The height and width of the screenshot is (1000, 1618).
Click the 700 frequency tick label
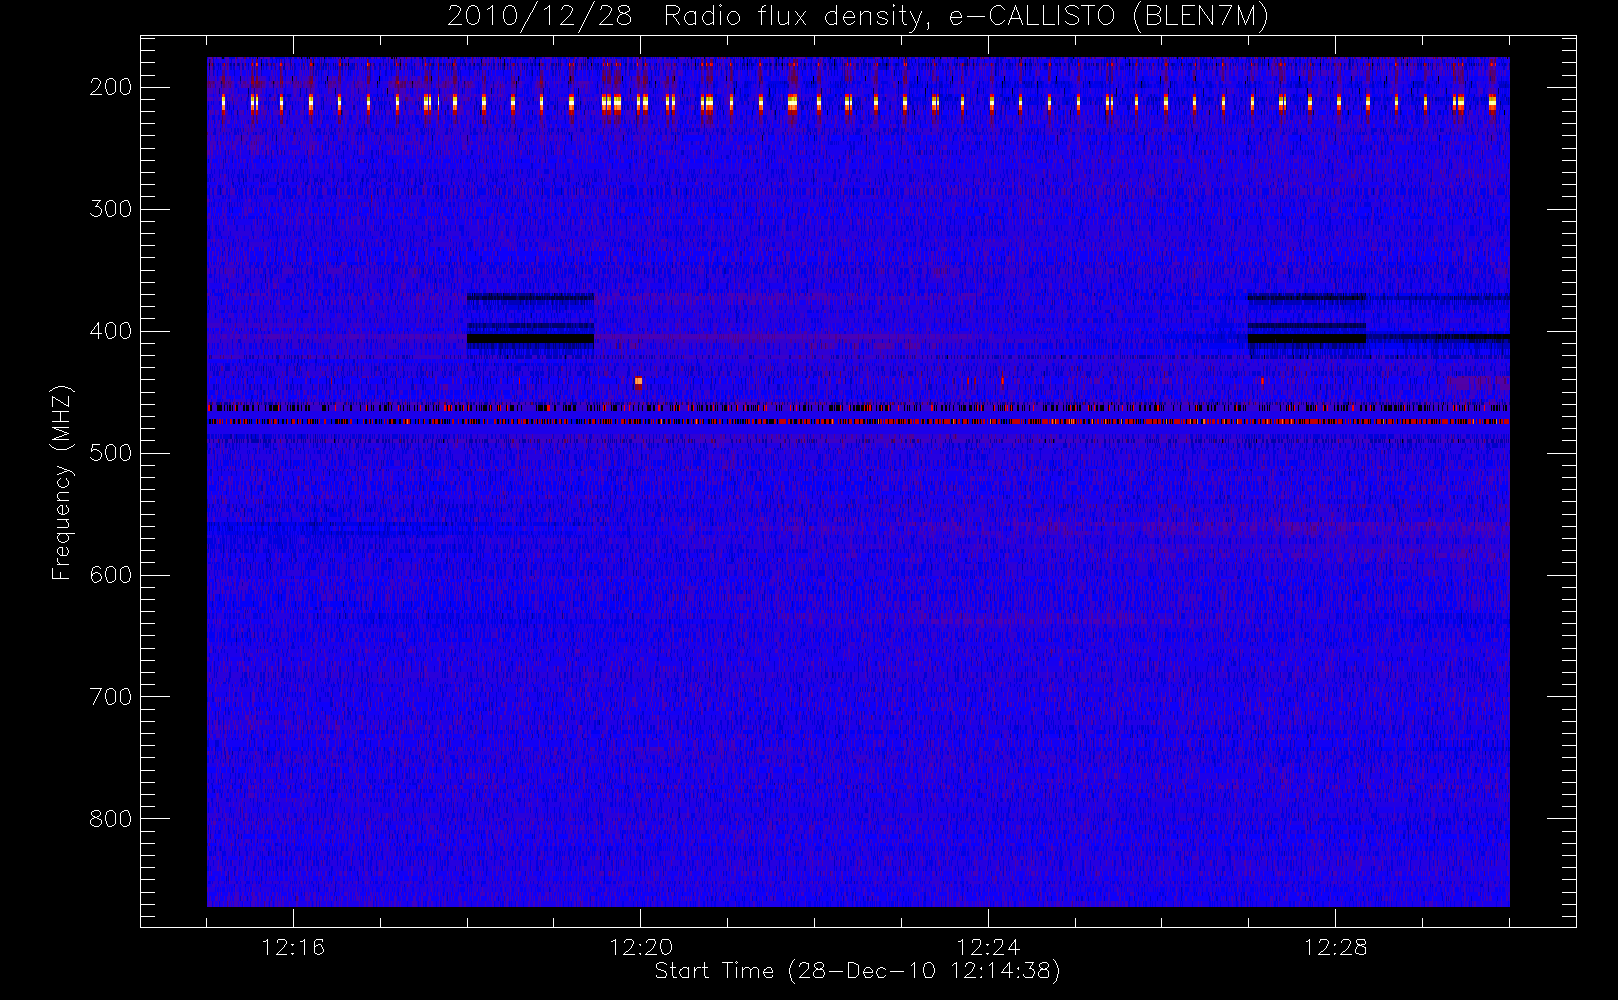(x=111, y=697)
